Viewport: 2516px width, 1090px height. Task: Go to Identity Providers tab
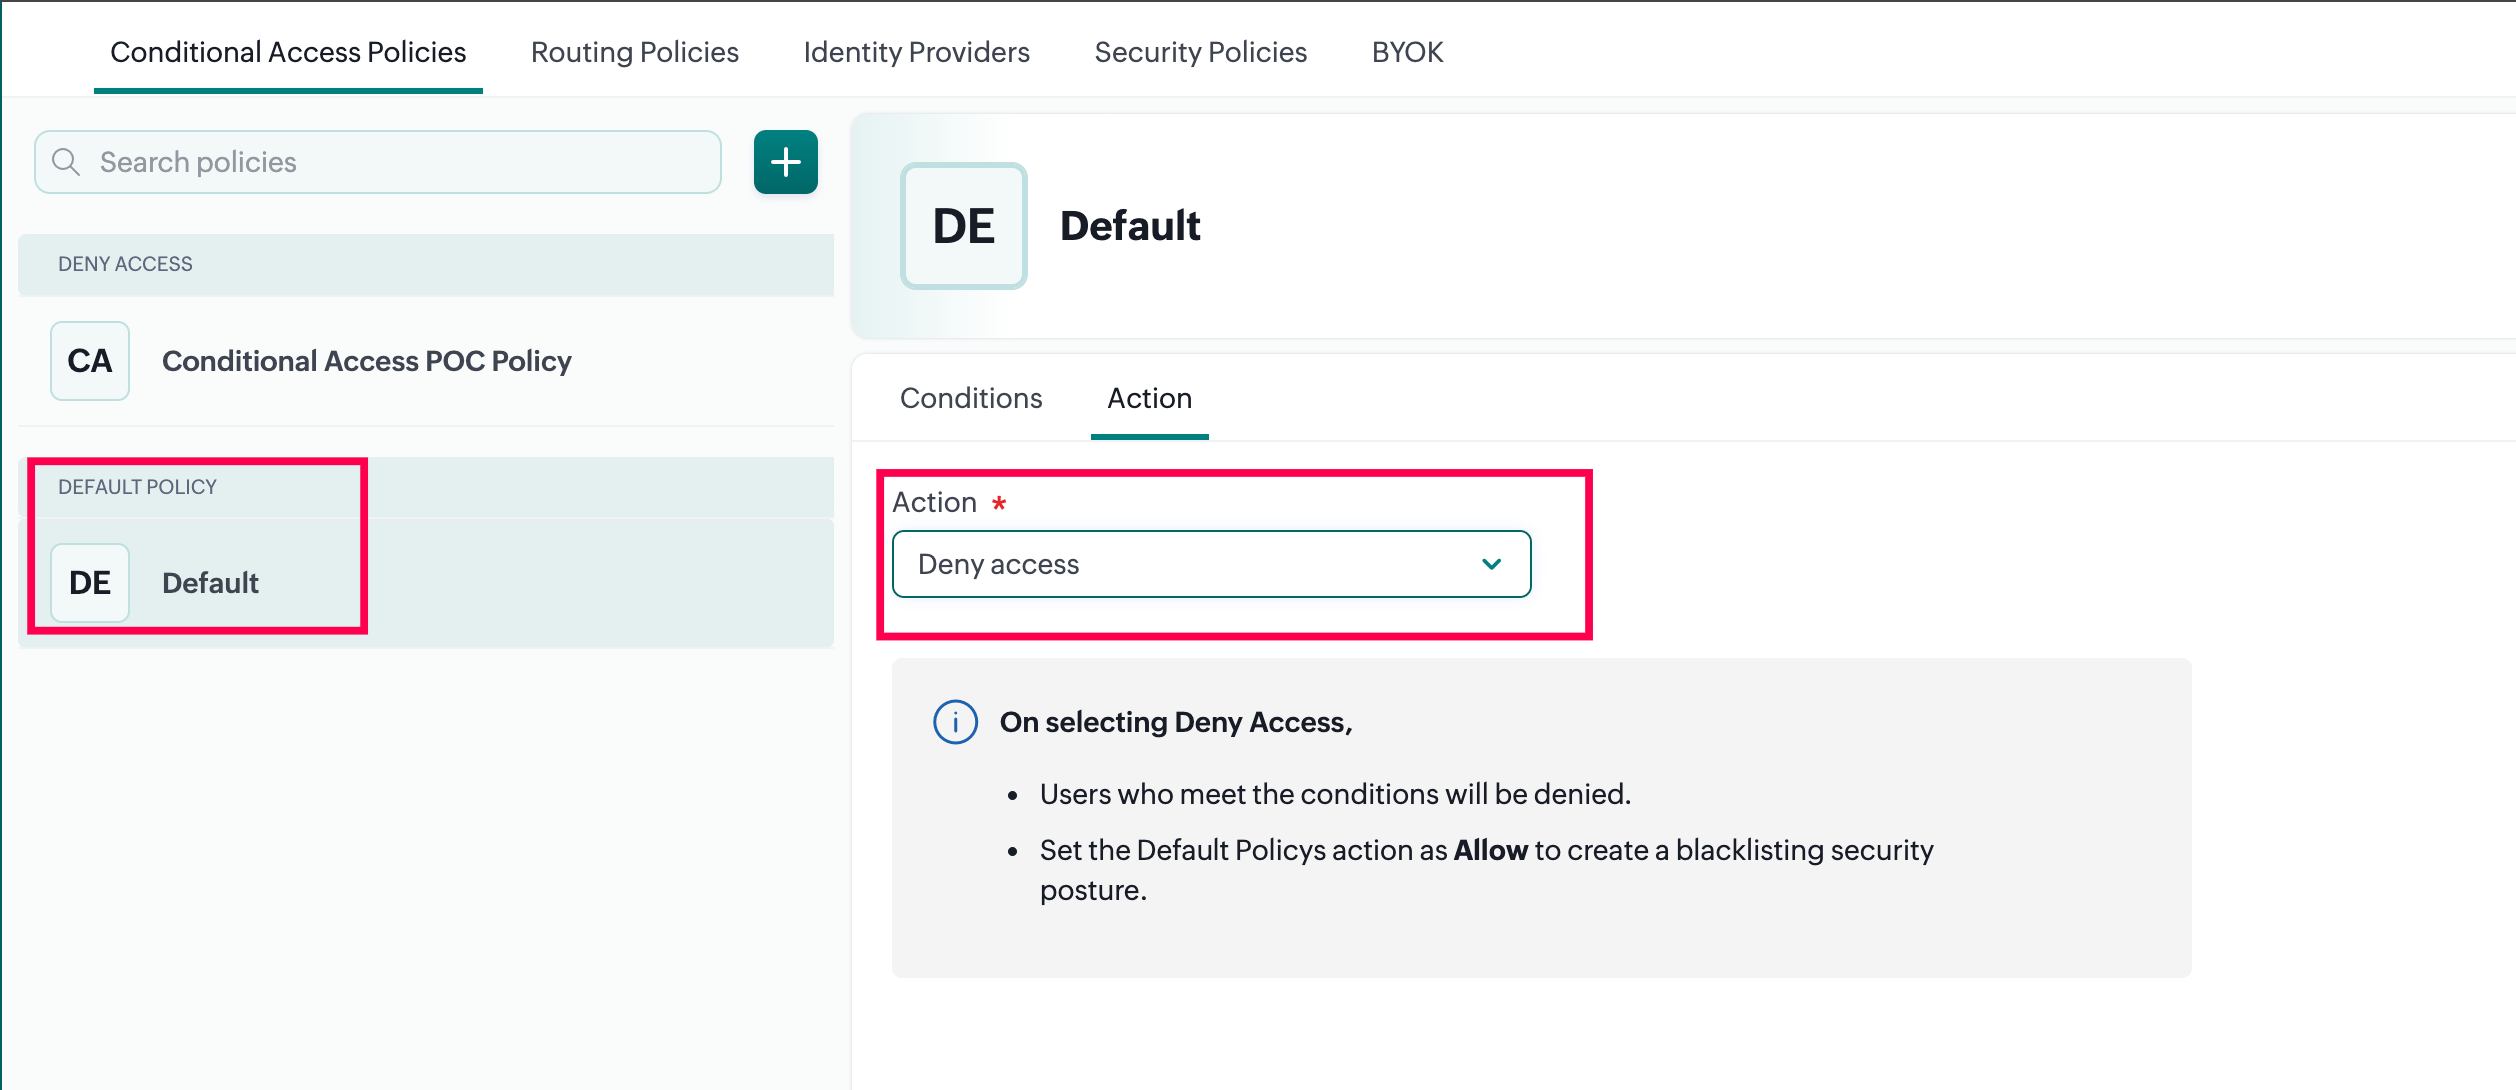point(916,52)
